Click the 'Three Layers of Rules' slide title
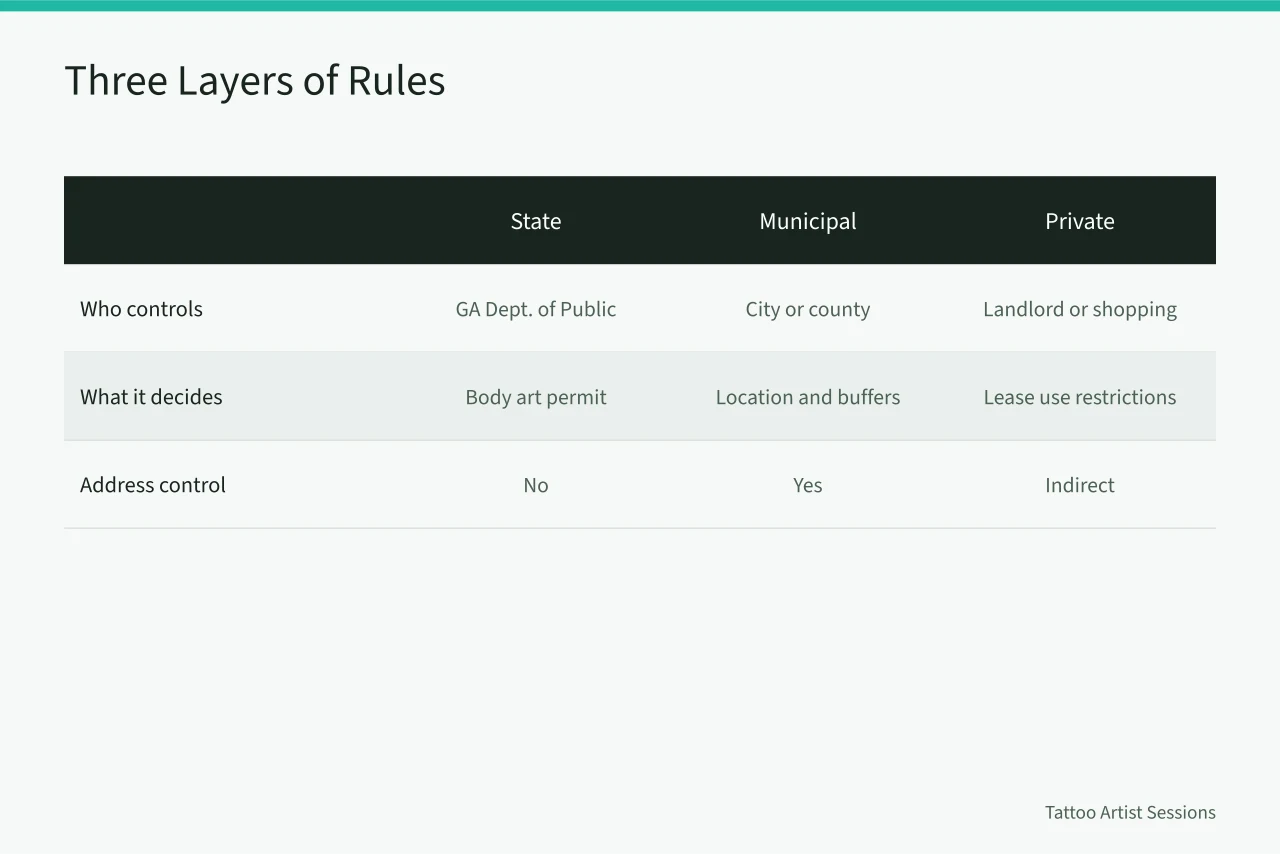Viewport: 1280px width, 854px height. (255, 81)
